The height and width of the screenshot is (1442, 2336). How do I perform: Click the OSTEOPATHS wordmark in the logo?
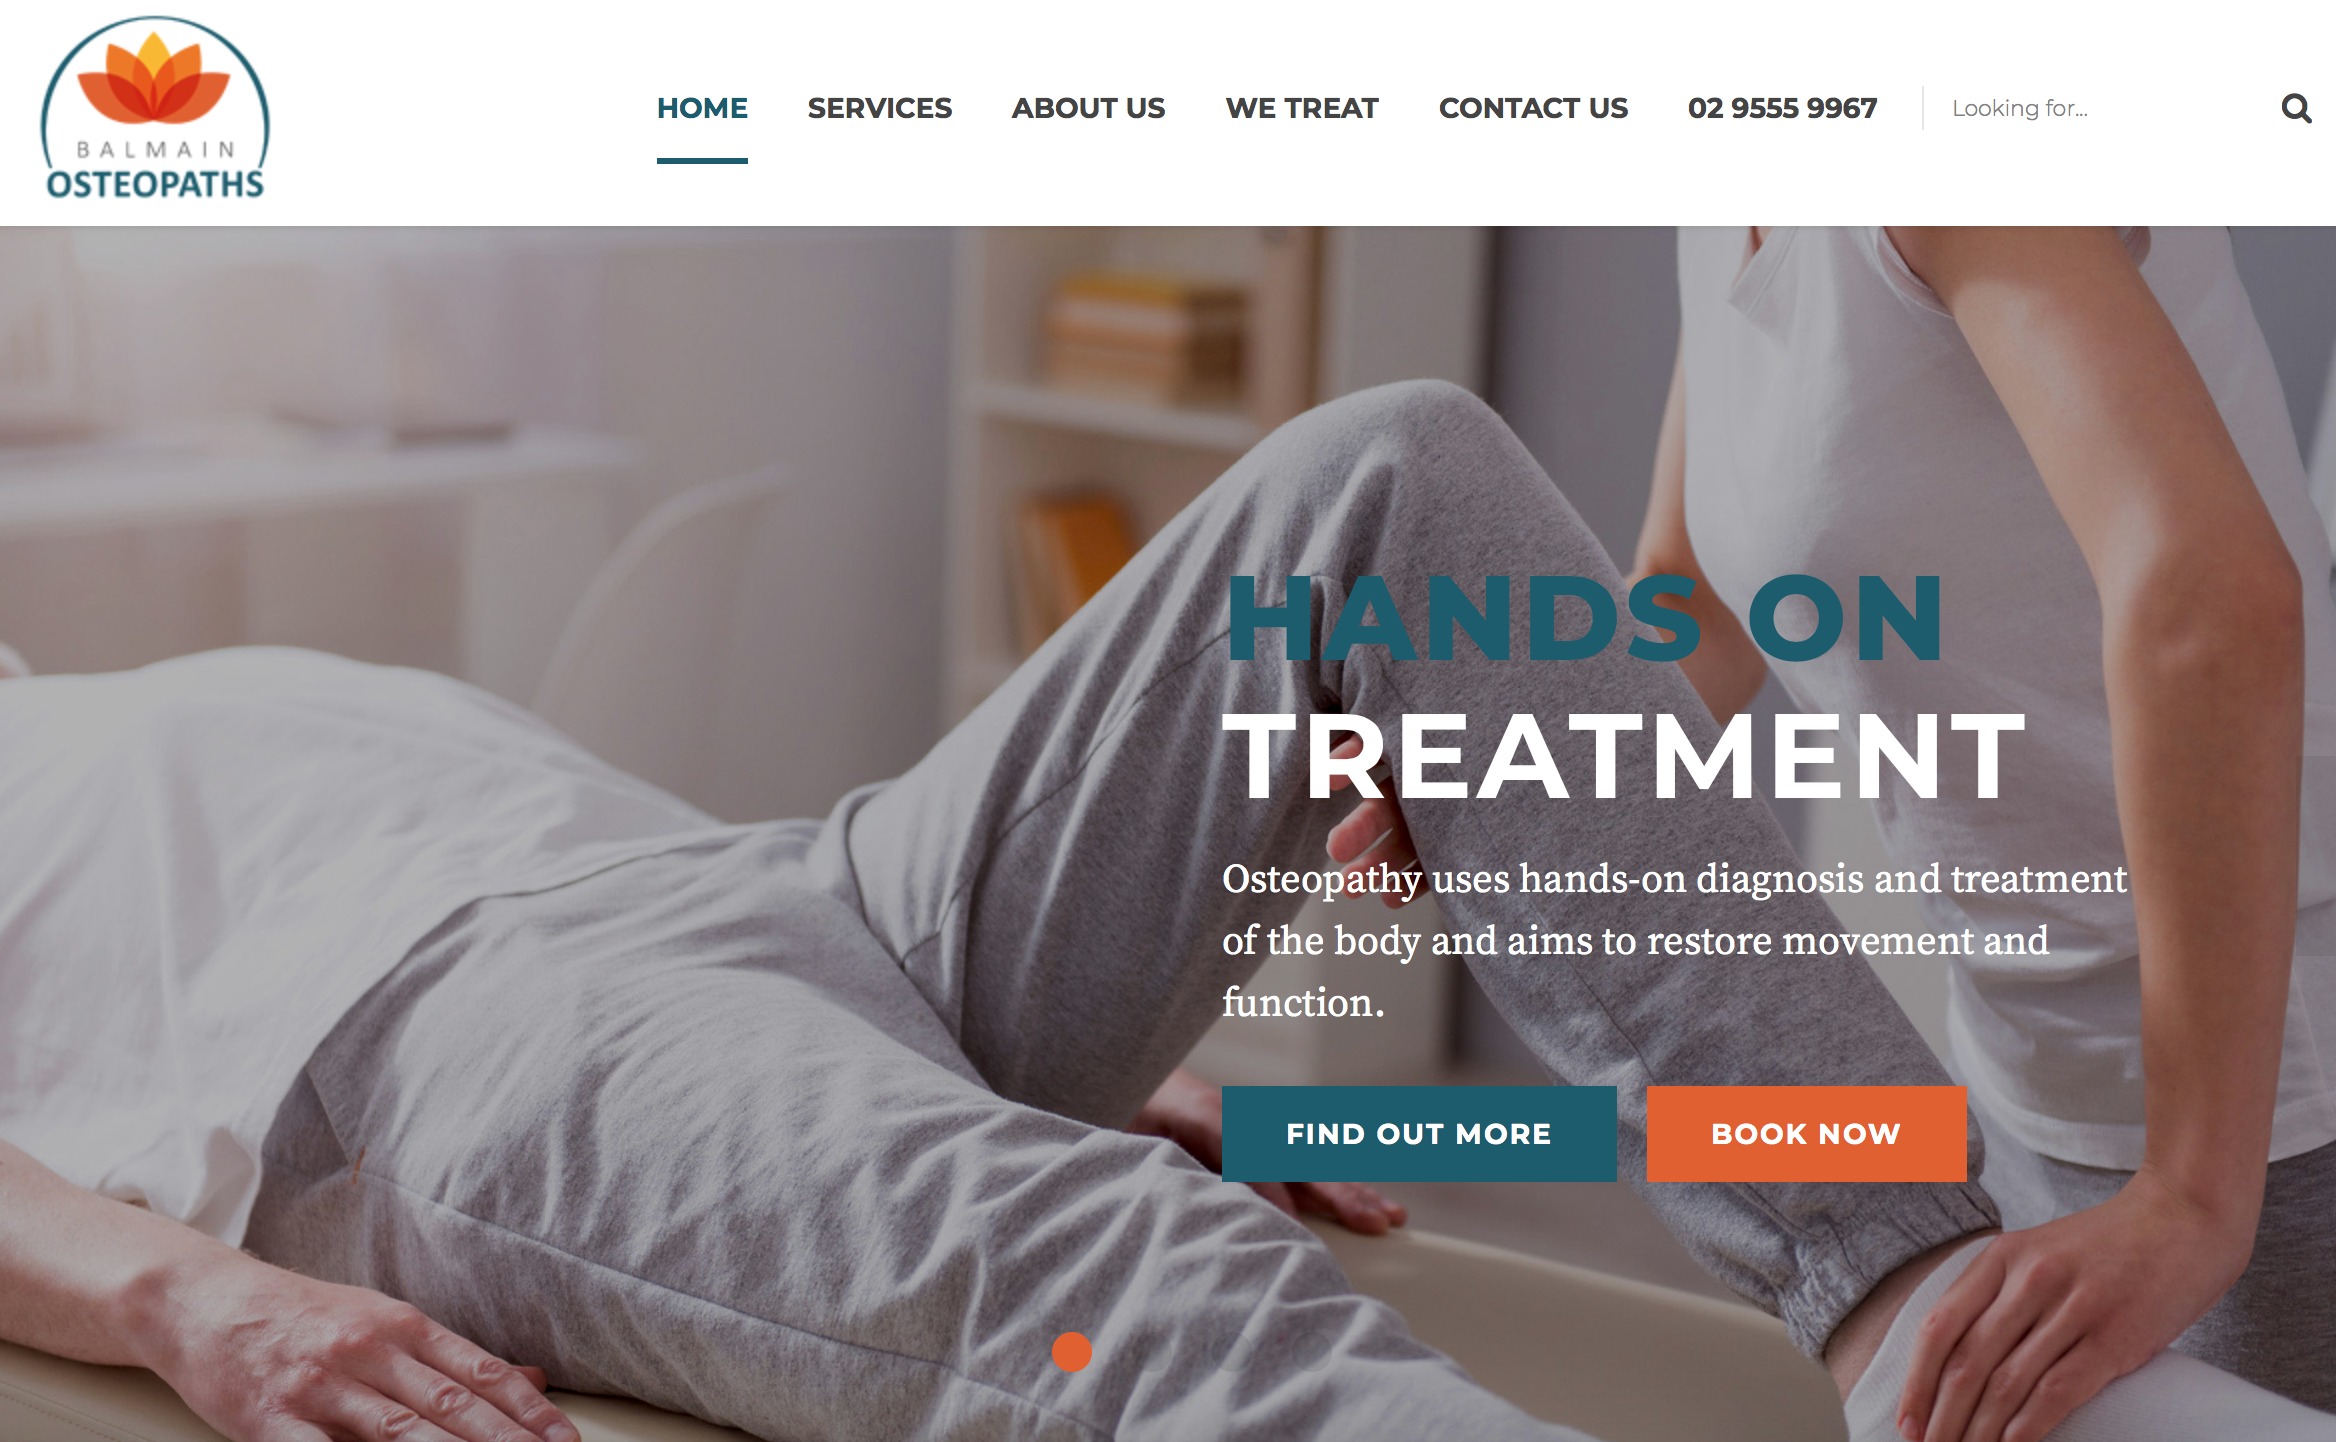click(155, 184)
